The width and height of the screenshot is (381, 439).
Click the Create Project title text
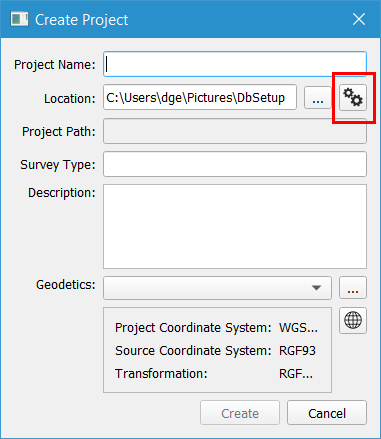82,20
